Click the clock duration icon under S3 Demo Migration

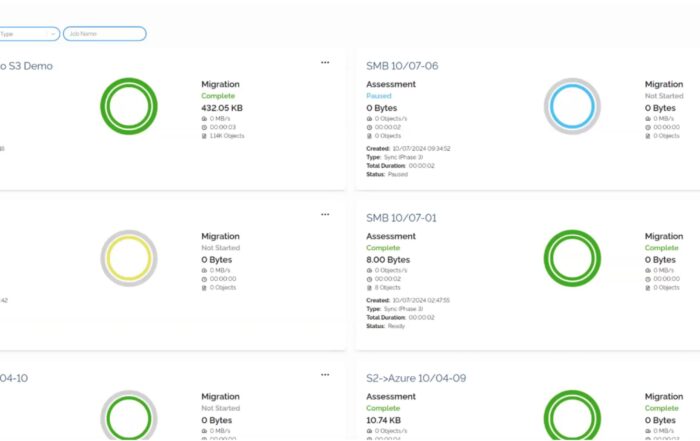[204, 127]
